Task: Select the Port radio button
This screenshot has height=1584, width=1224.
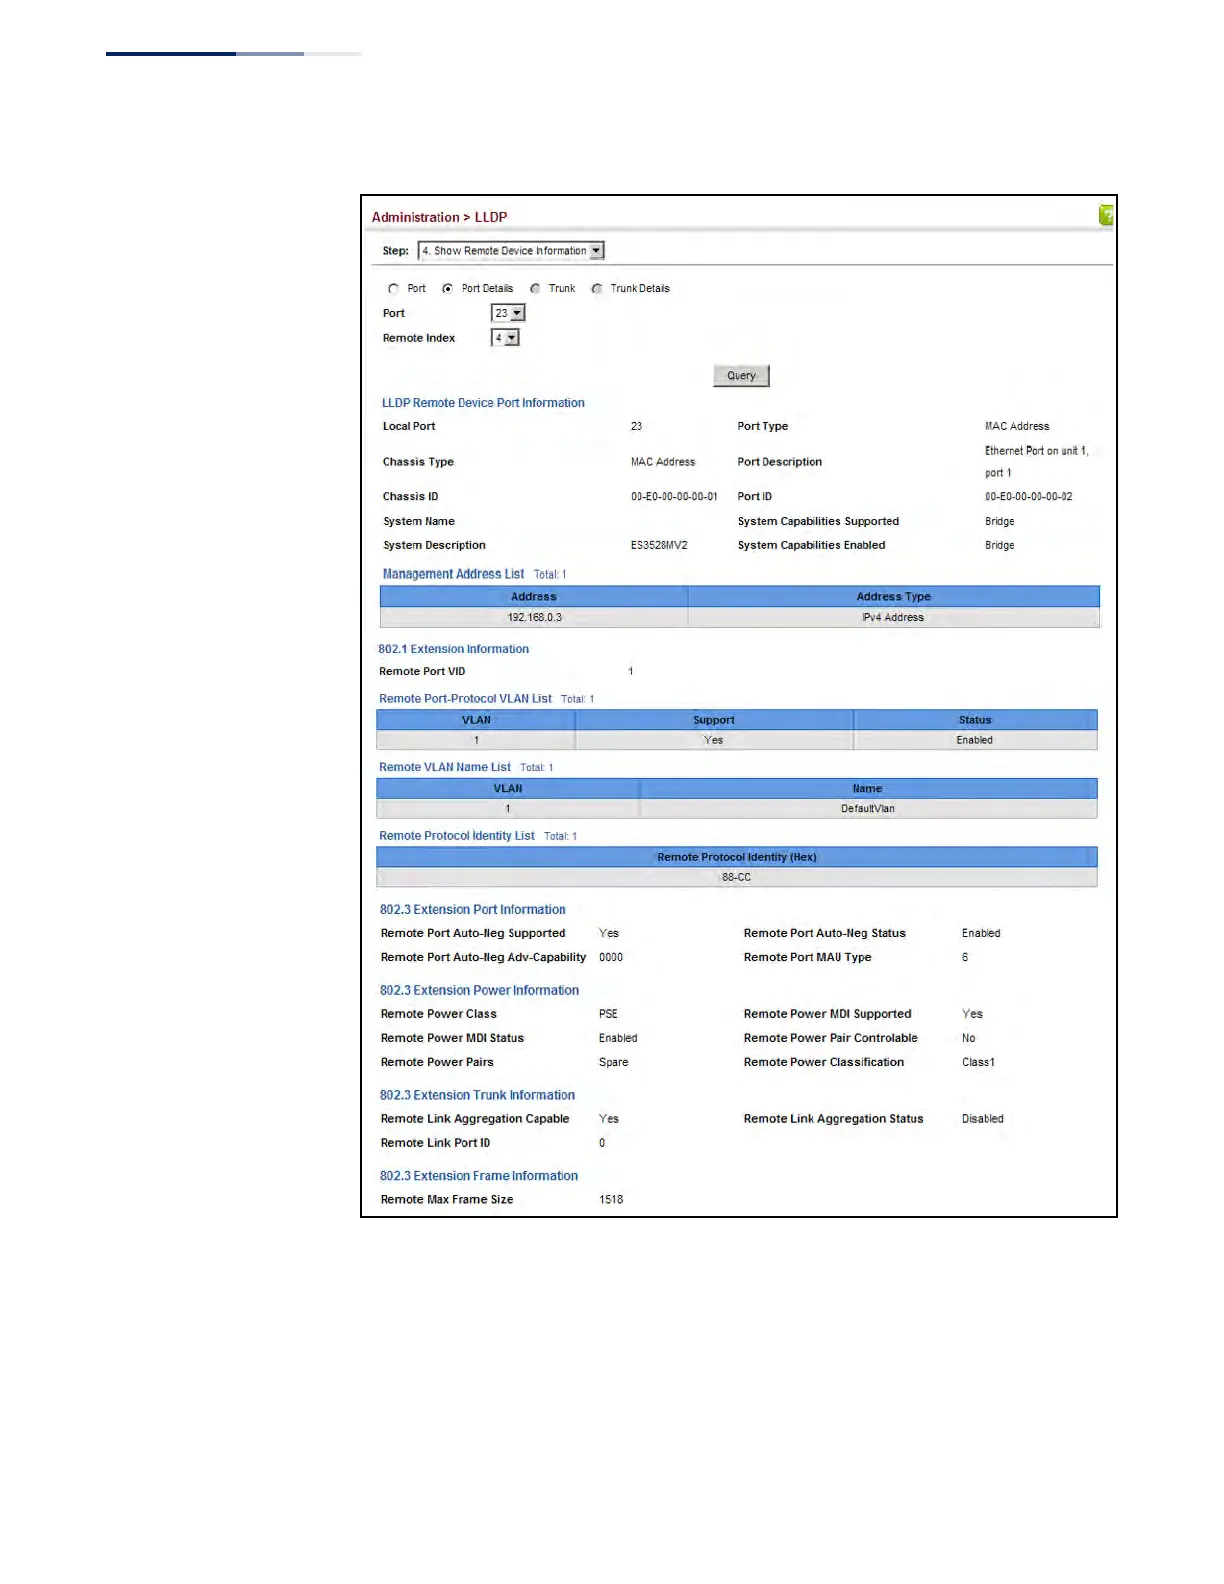Action: pos(393,289)
